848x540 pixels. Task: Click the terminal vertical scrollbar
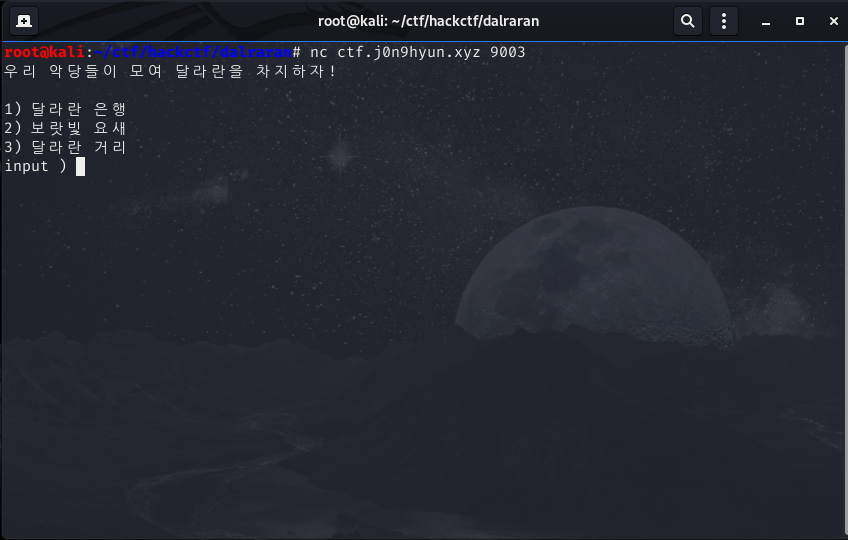[x=845, y=289]
